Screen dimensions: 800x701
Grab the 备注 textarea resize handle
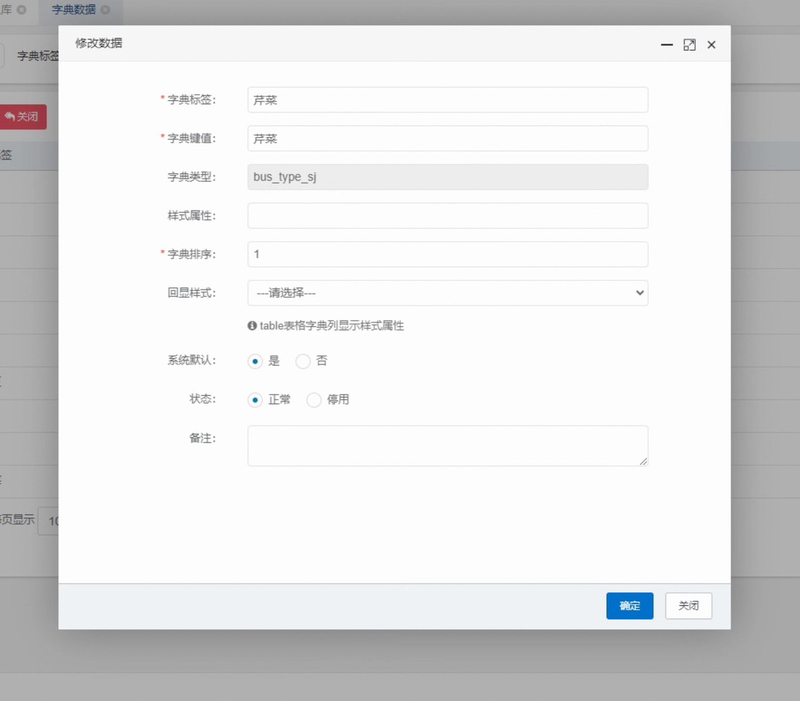coord(643,461)
